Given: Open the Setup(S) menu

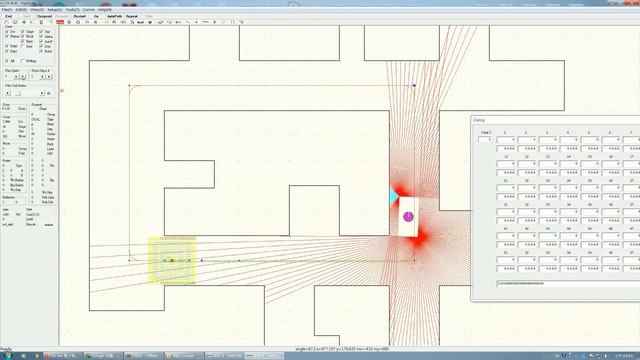Looking at the screenshot, I should [55, 9].
